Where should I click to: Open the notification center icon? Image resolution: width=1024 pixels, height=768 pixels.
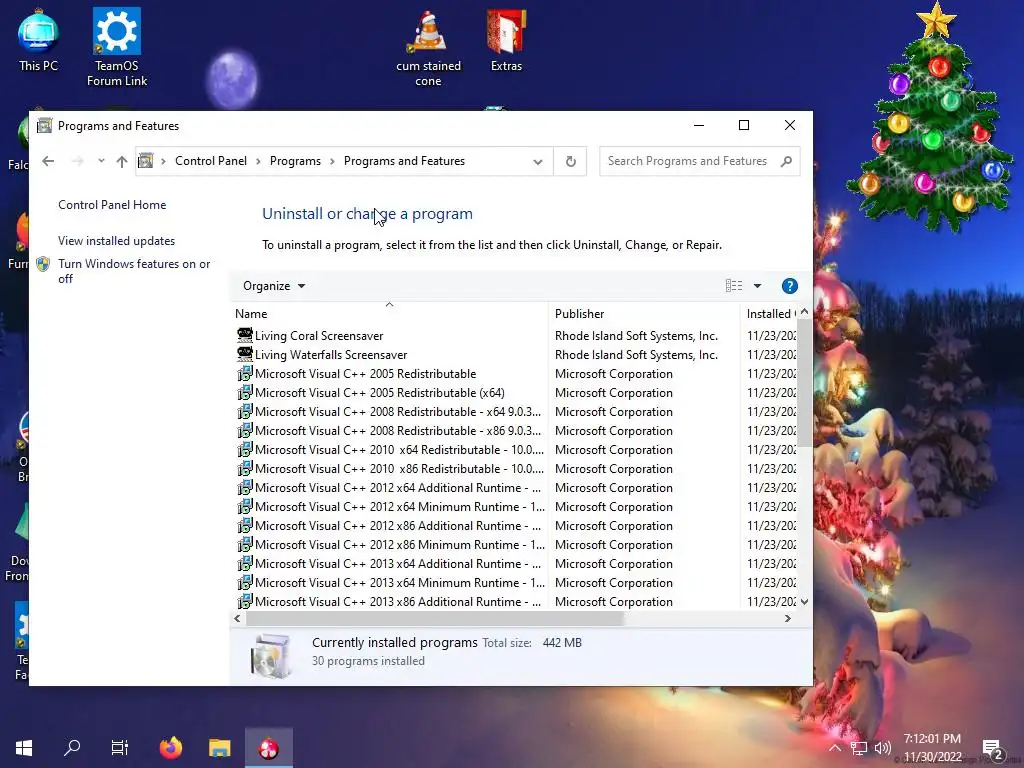[992, 749]
